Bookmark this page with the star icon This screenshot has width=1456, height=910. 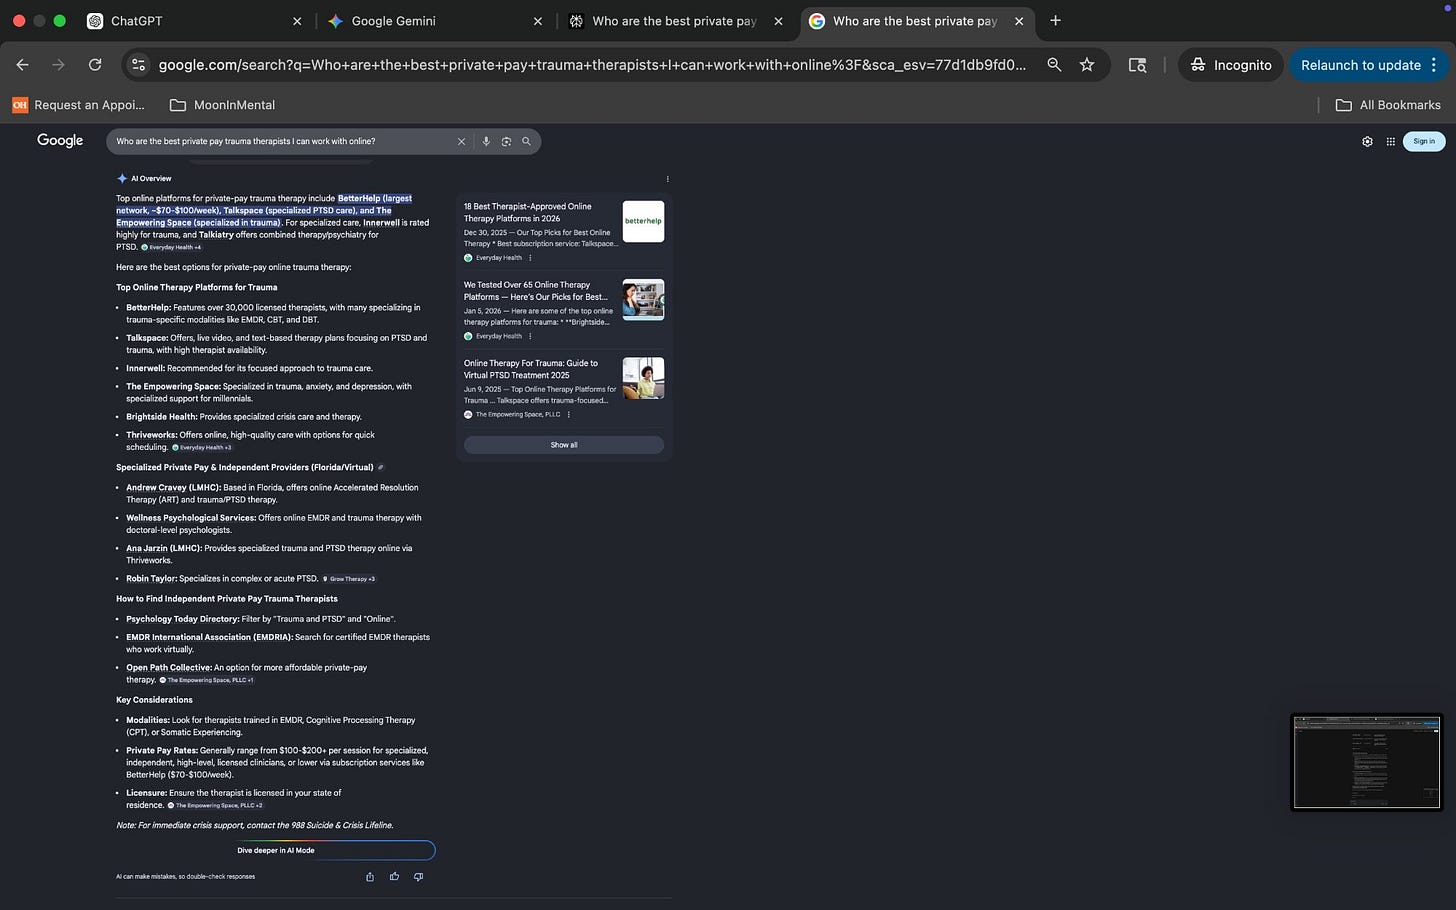click(1087, 65)
